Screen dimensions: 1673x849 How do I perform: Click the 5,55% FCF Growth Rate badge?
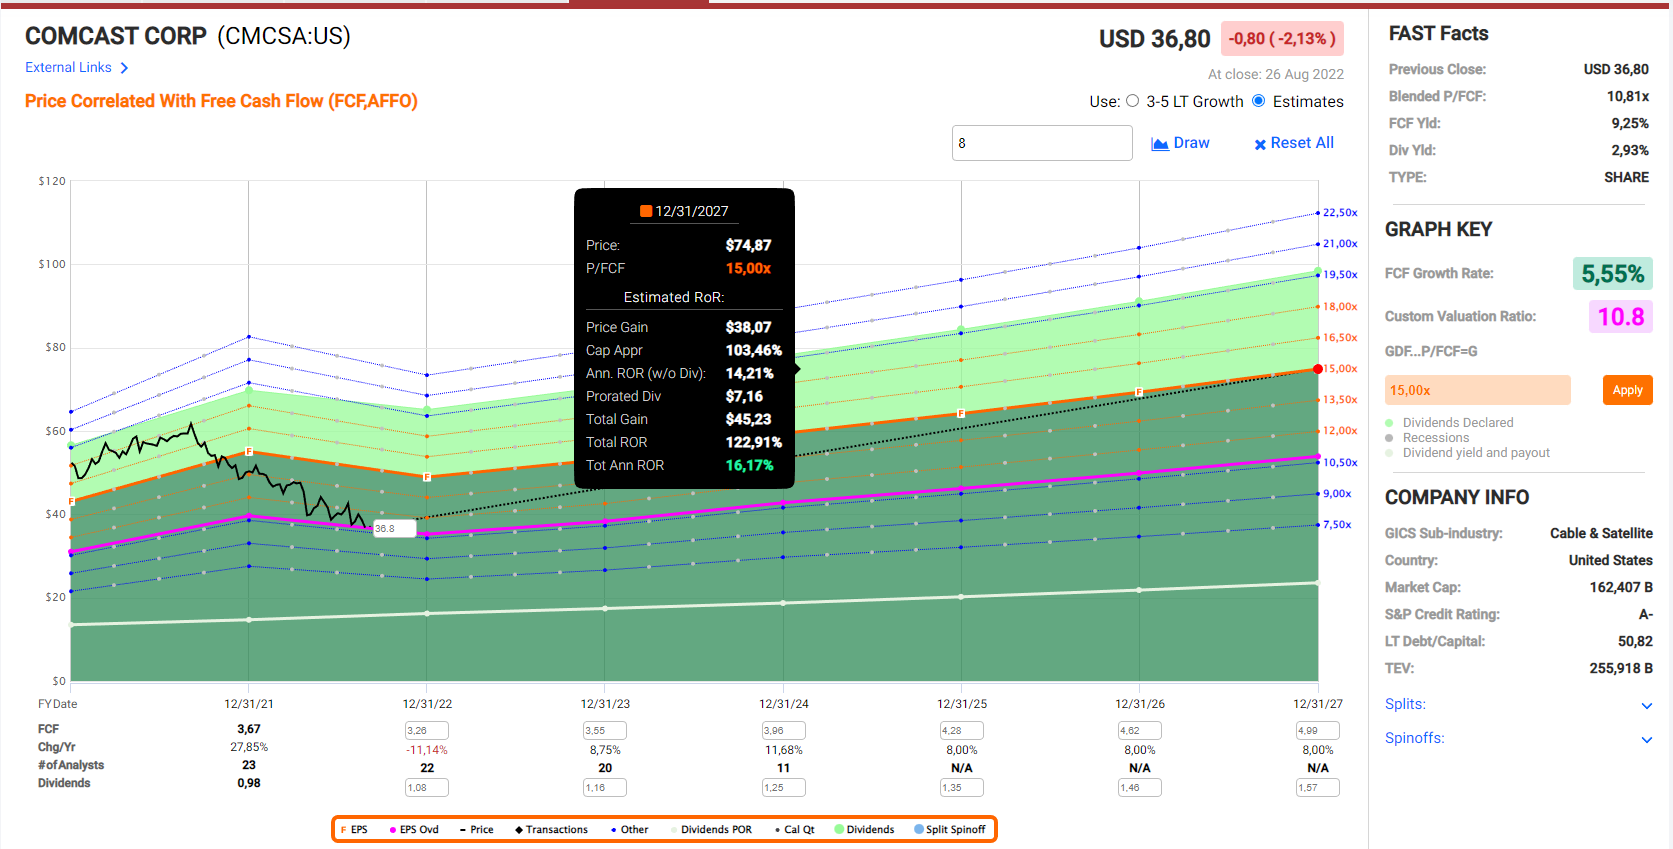click(1612, 274)
